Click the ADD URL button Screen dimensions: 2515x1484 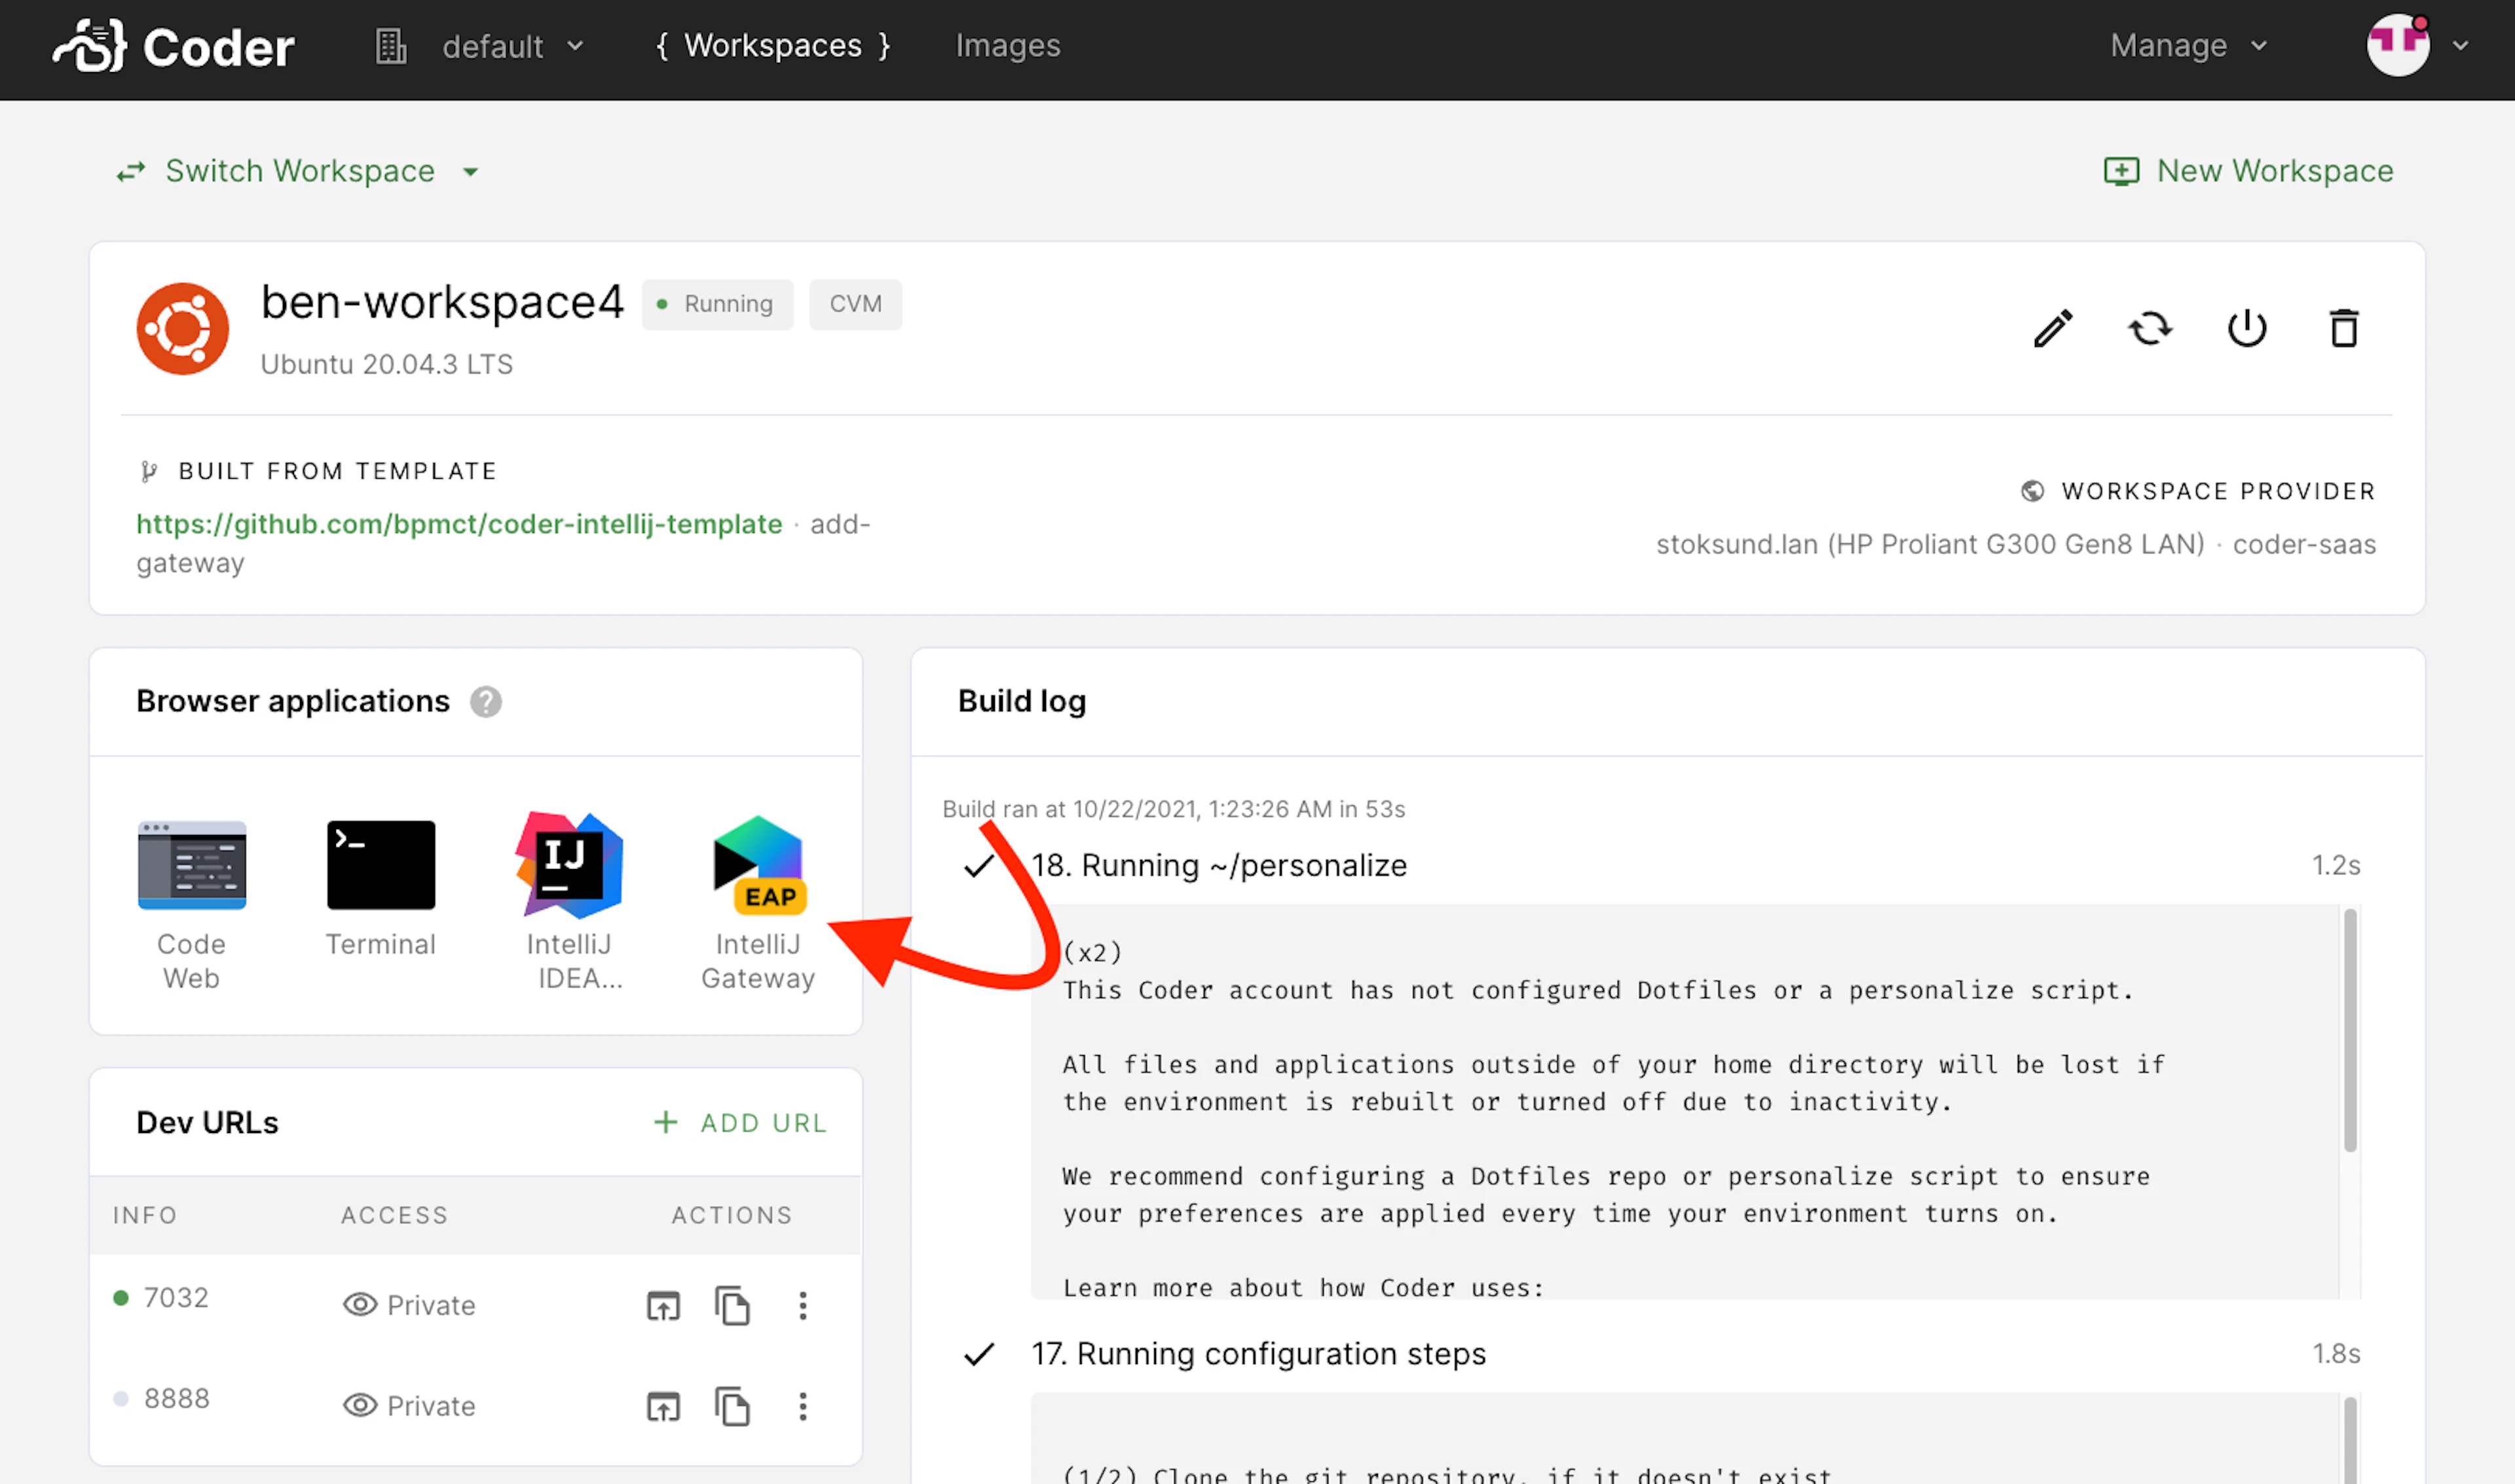pos(740,1123)
